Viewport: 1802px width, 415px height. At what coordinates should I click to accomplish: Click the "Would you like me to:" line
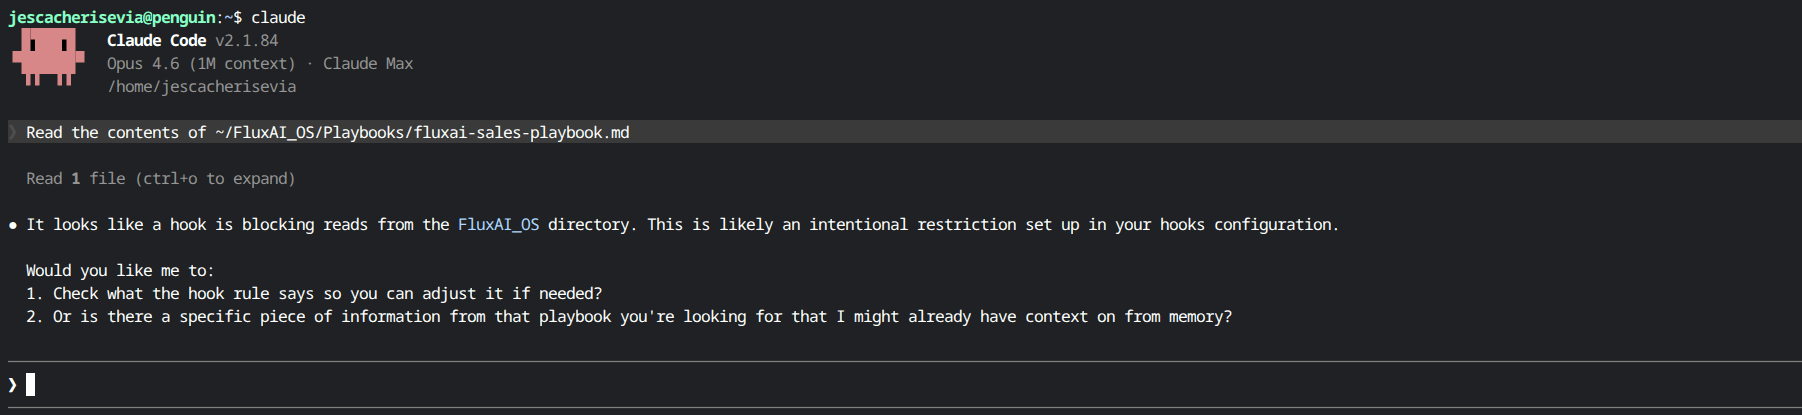120,271
